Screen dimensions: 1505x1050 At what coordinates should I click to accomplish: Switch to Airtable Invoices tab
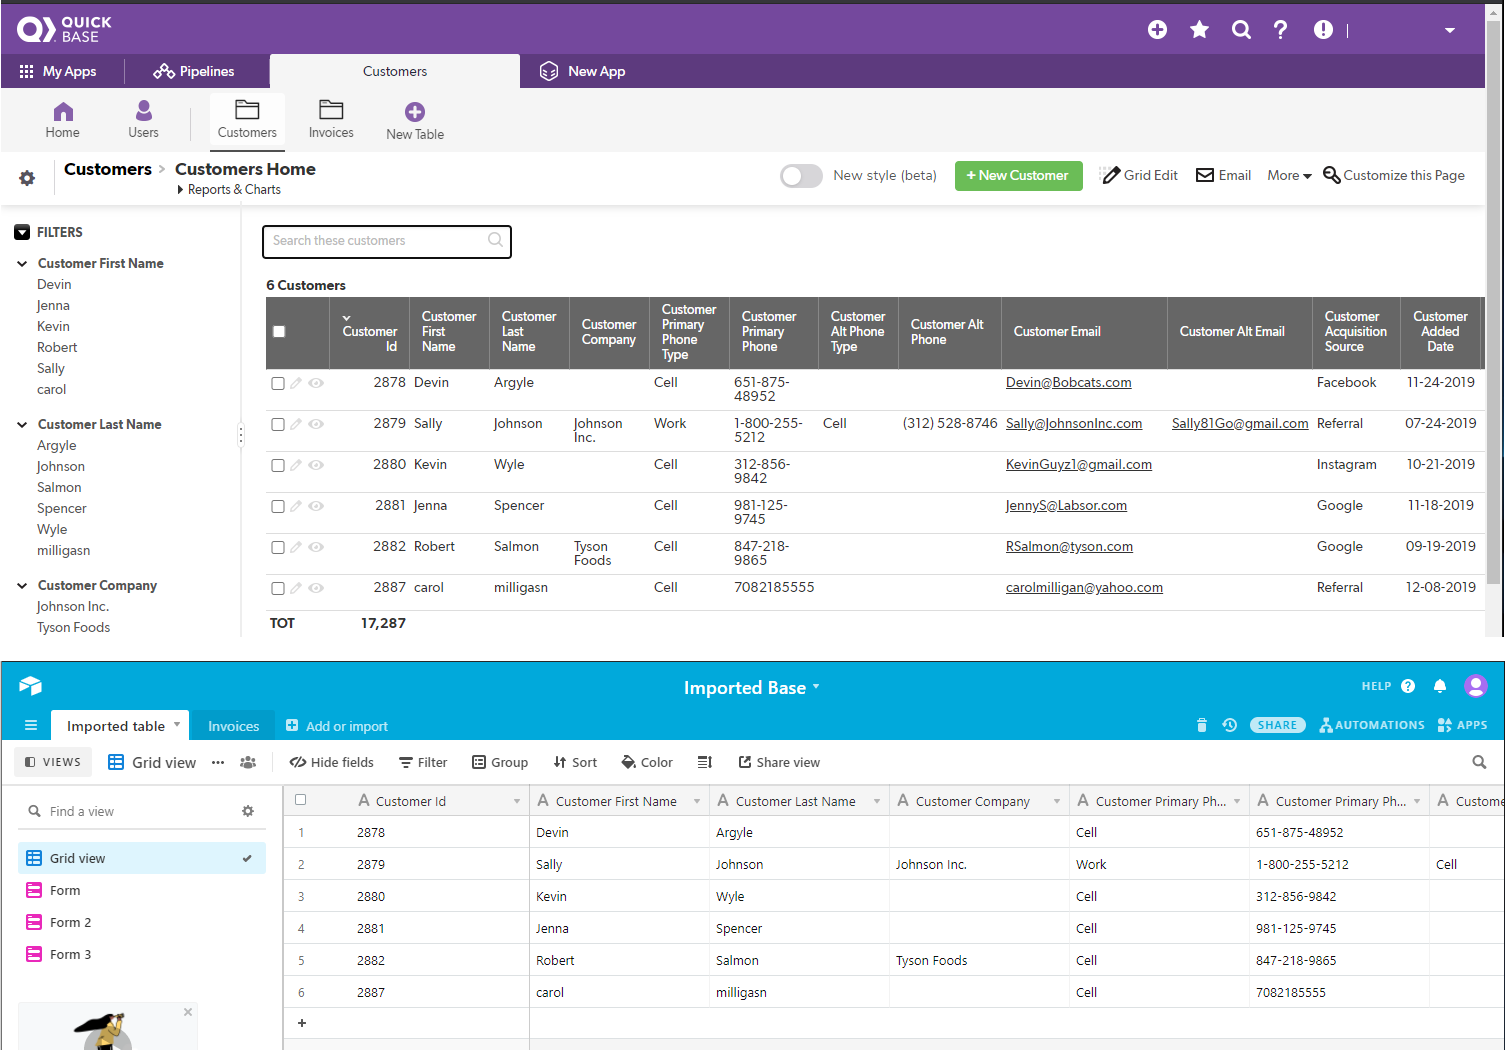234,726
